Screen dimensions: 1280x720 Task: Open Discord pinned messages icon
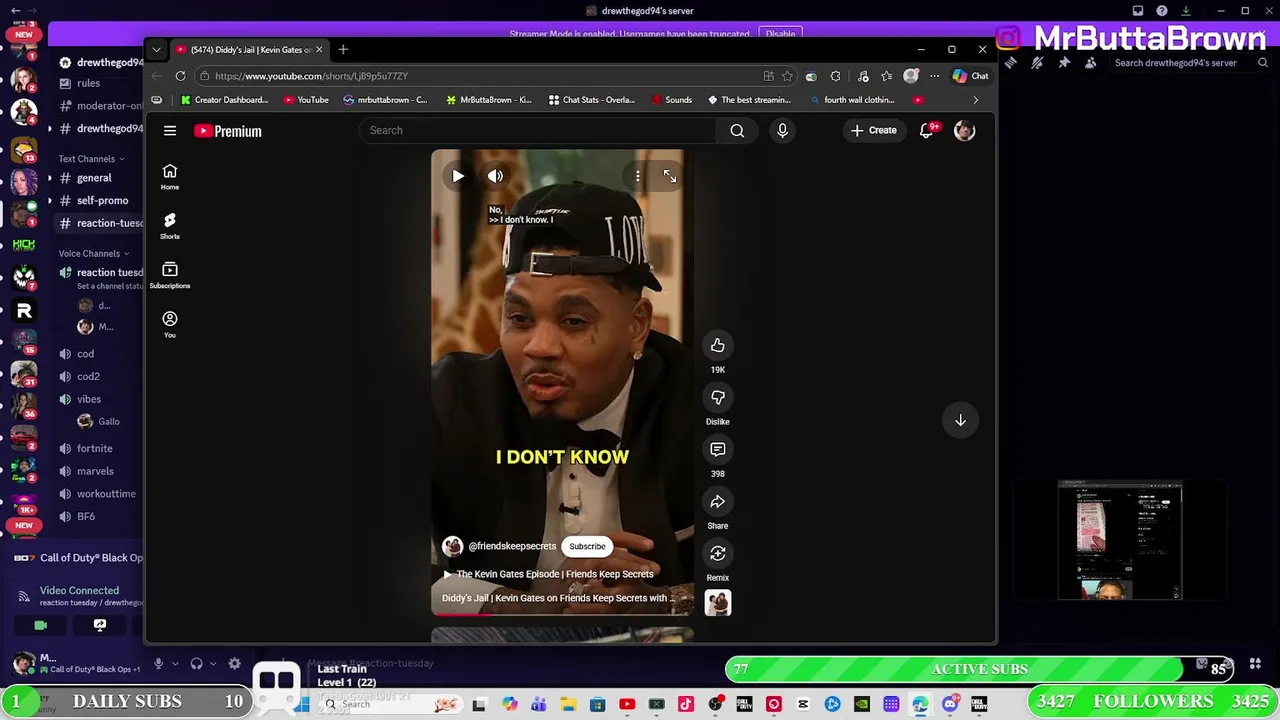tap(1064, 63)
